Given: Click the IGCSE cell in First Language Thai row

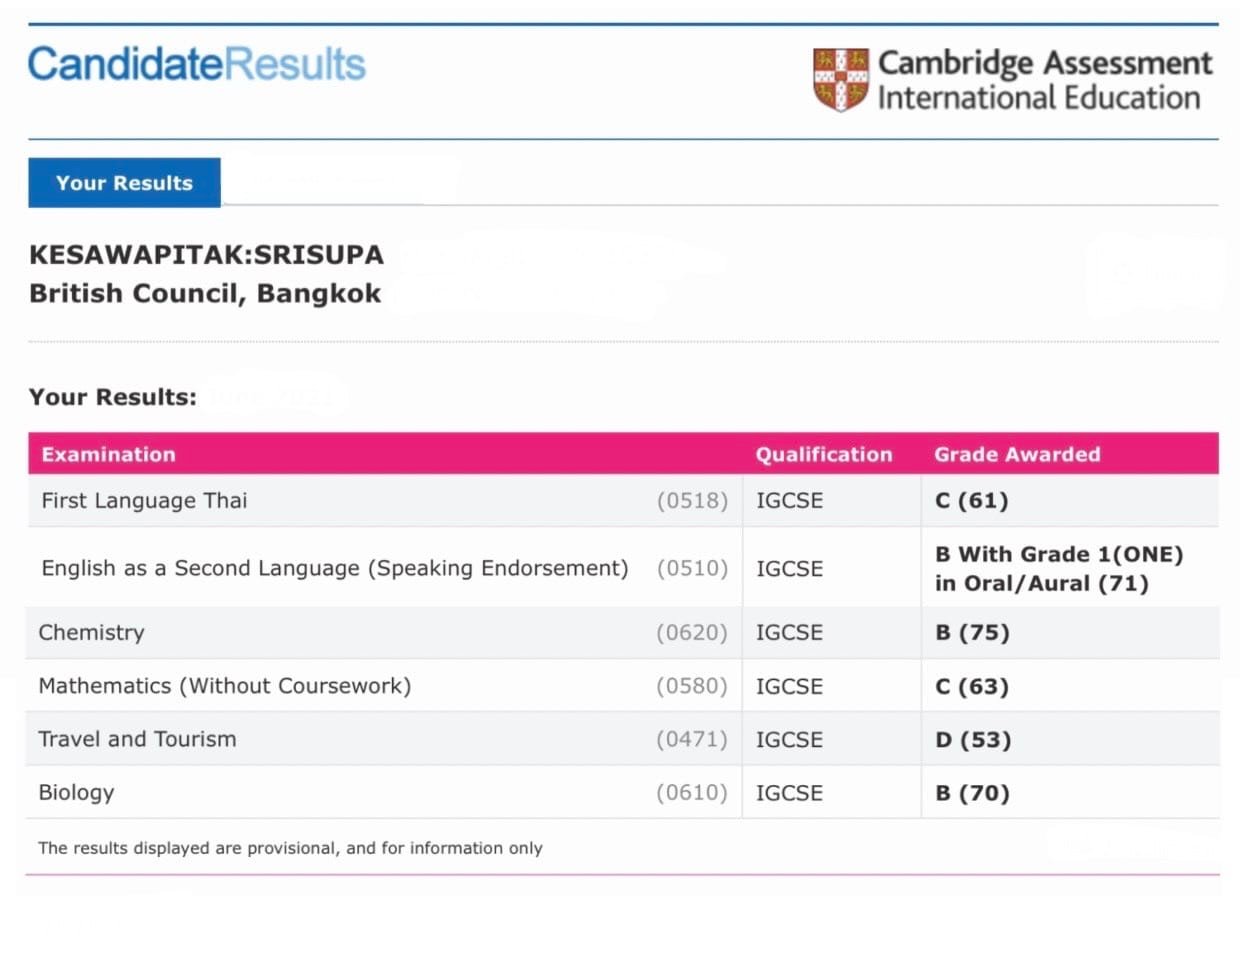Looking at the screenshot, I should (x=789, y=500).
